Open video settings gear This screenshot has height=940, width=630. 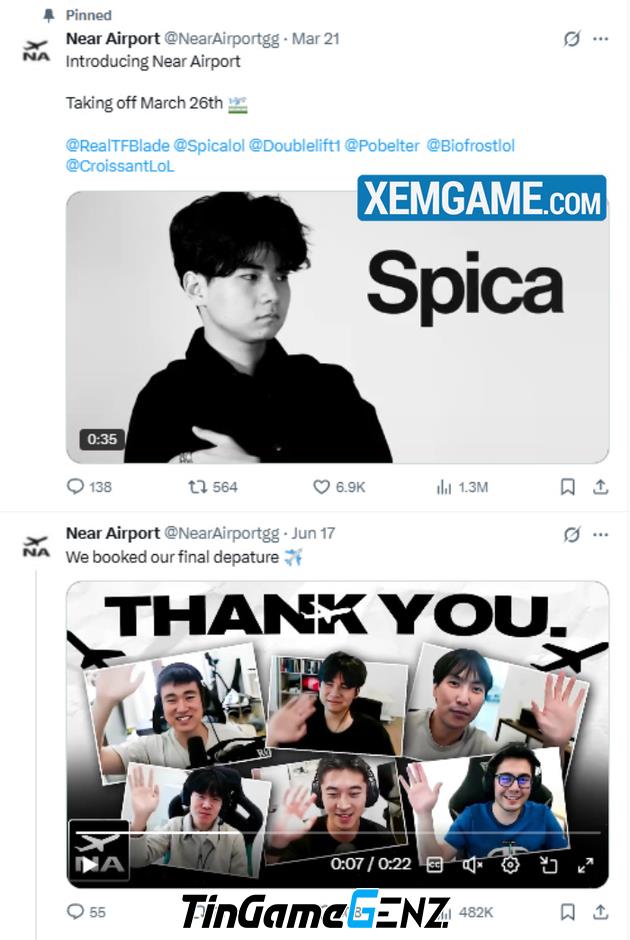(x=510, y=864)
